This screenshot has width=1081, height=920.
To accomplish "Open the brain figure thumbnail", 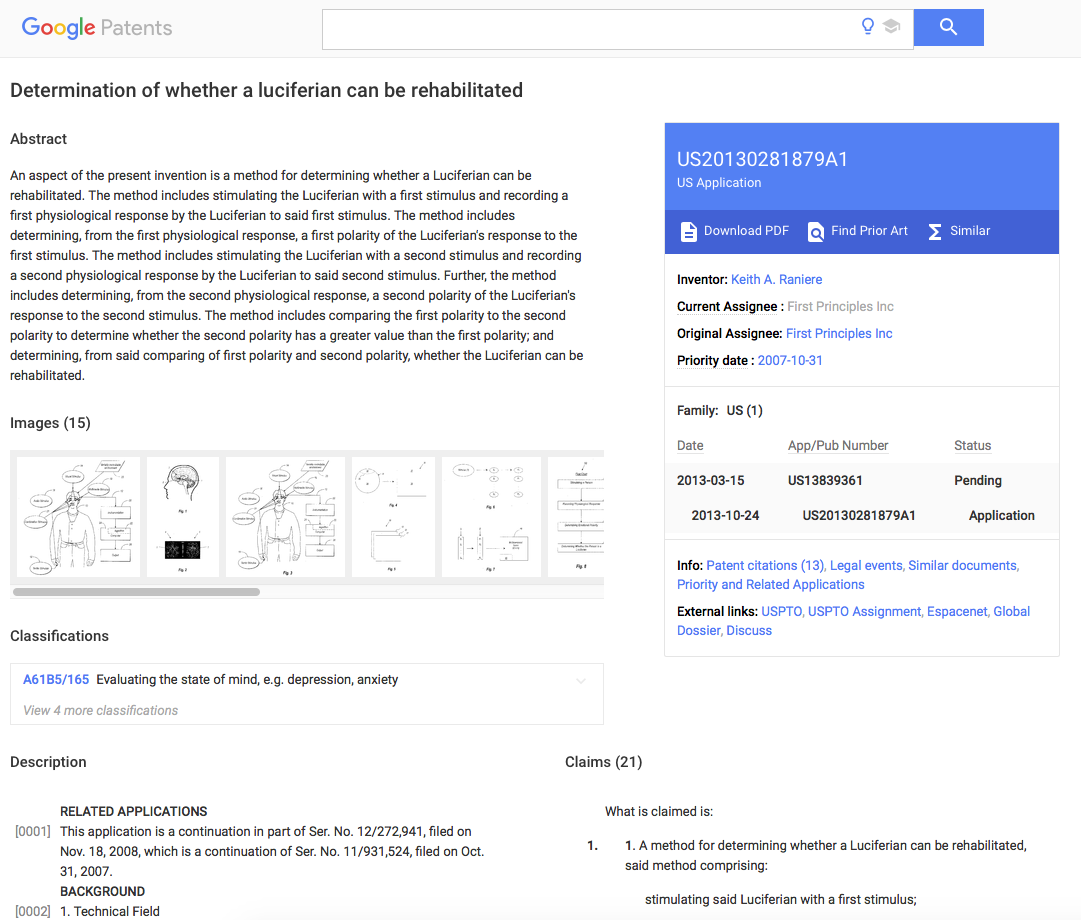I will 183,517.
